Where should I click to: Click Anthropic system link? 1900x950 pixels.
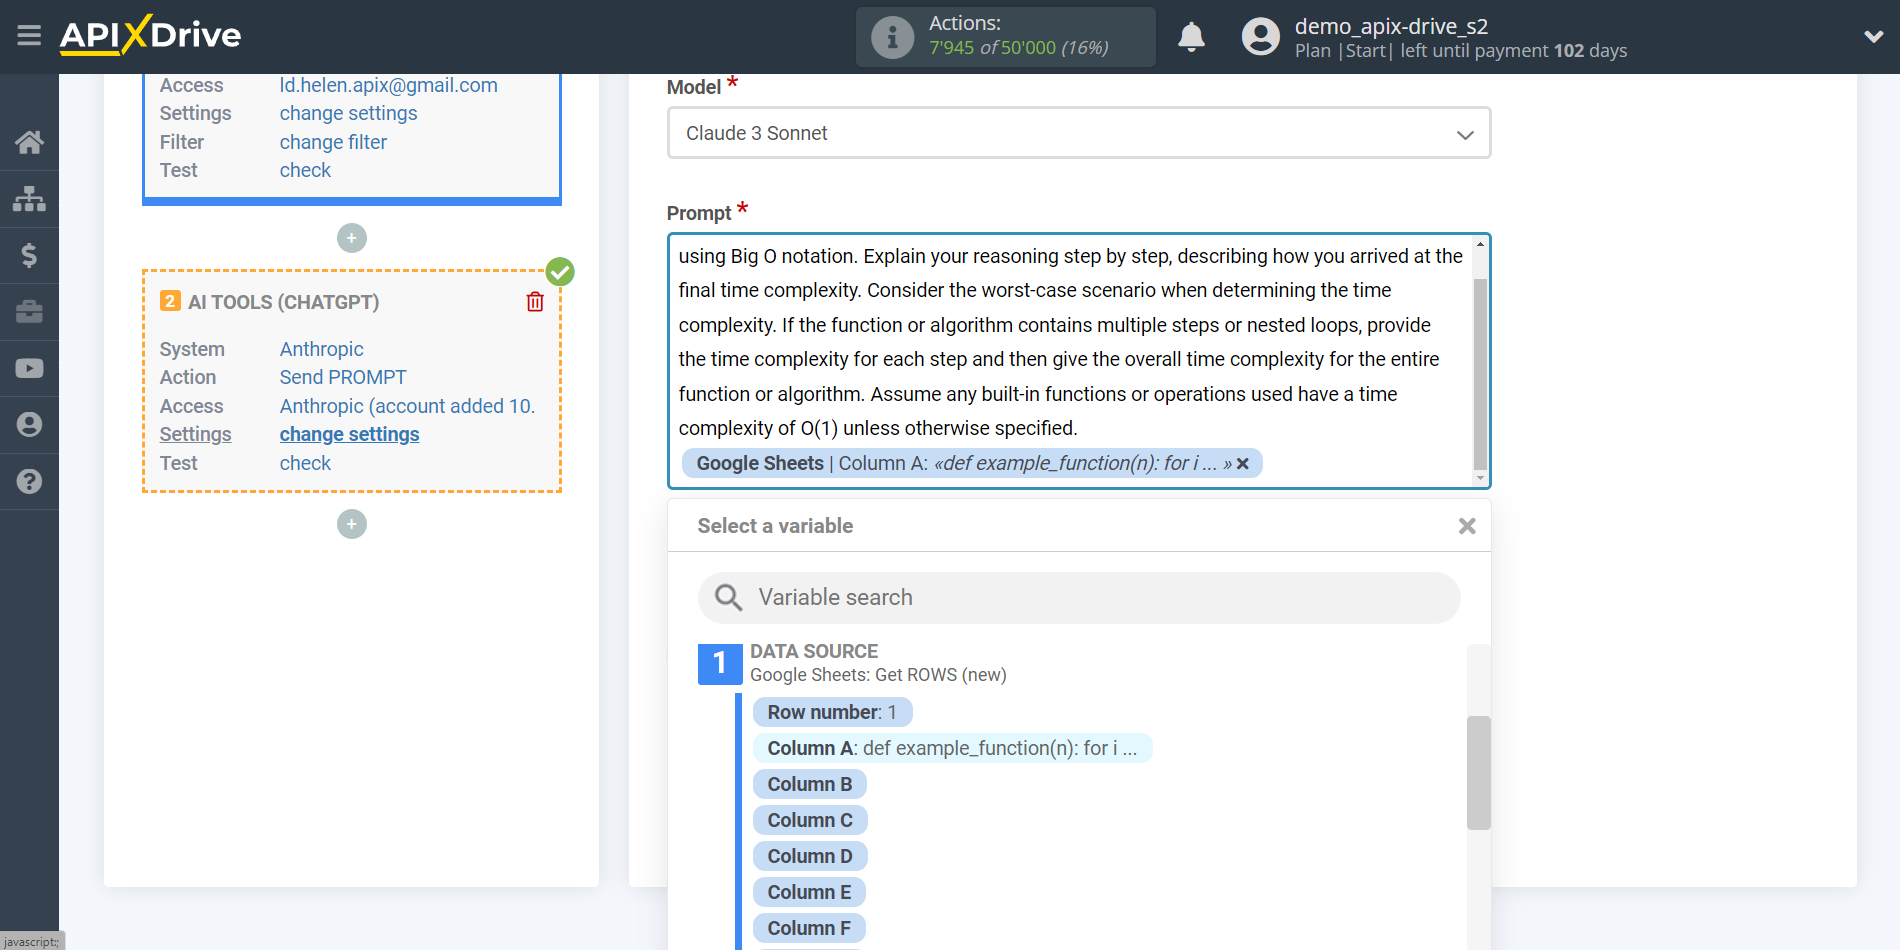pos(321,349)
